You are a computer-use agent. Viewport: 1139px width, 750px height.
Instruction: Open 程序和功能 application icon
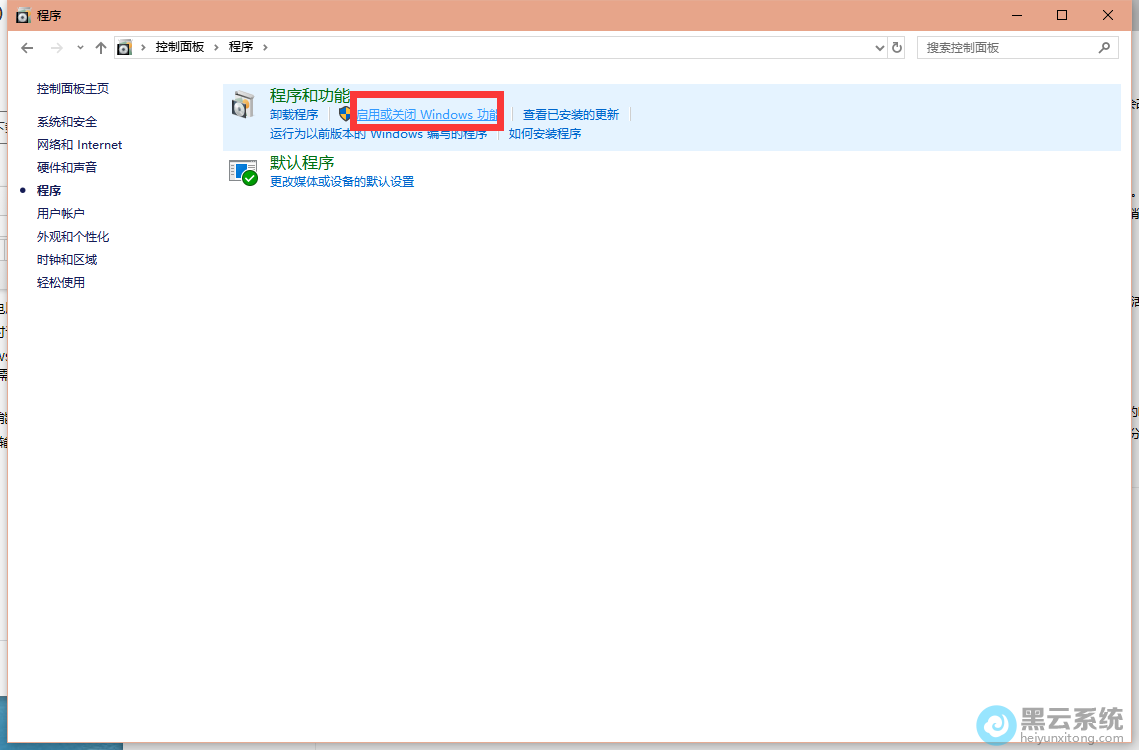[243, 104]
